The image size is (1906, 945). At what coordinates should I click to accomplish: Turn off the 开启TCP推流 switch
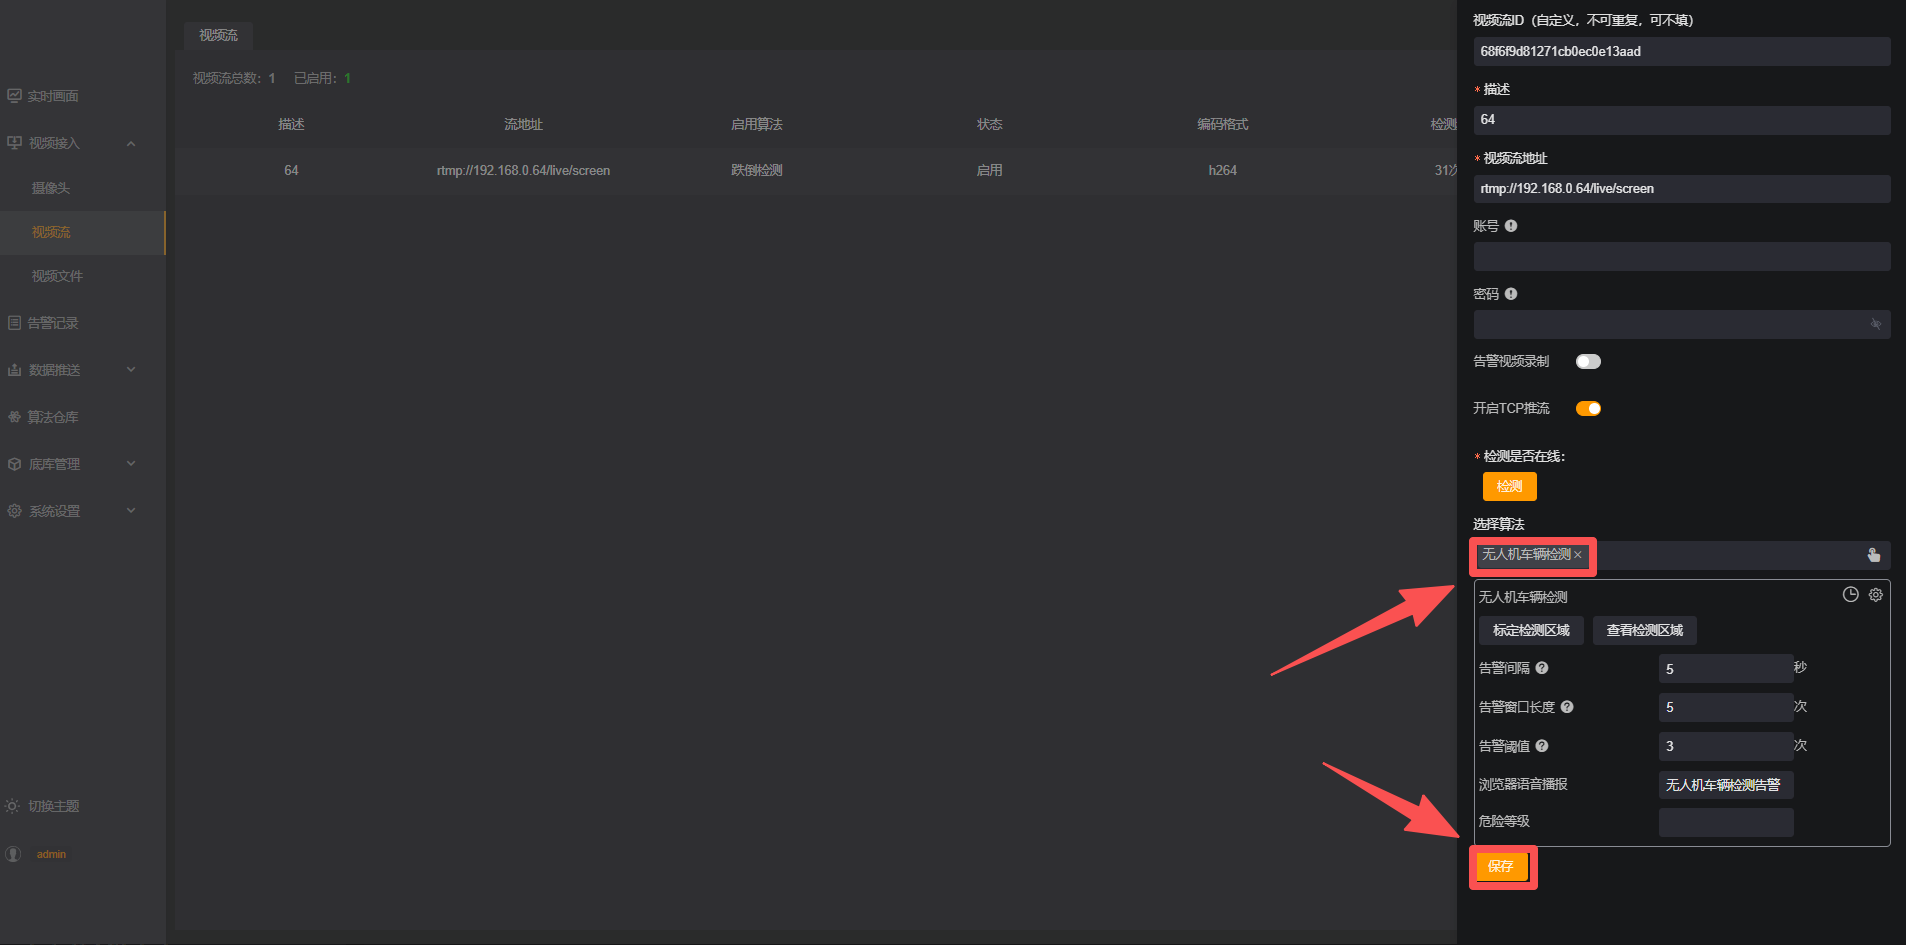[1588, 408]
